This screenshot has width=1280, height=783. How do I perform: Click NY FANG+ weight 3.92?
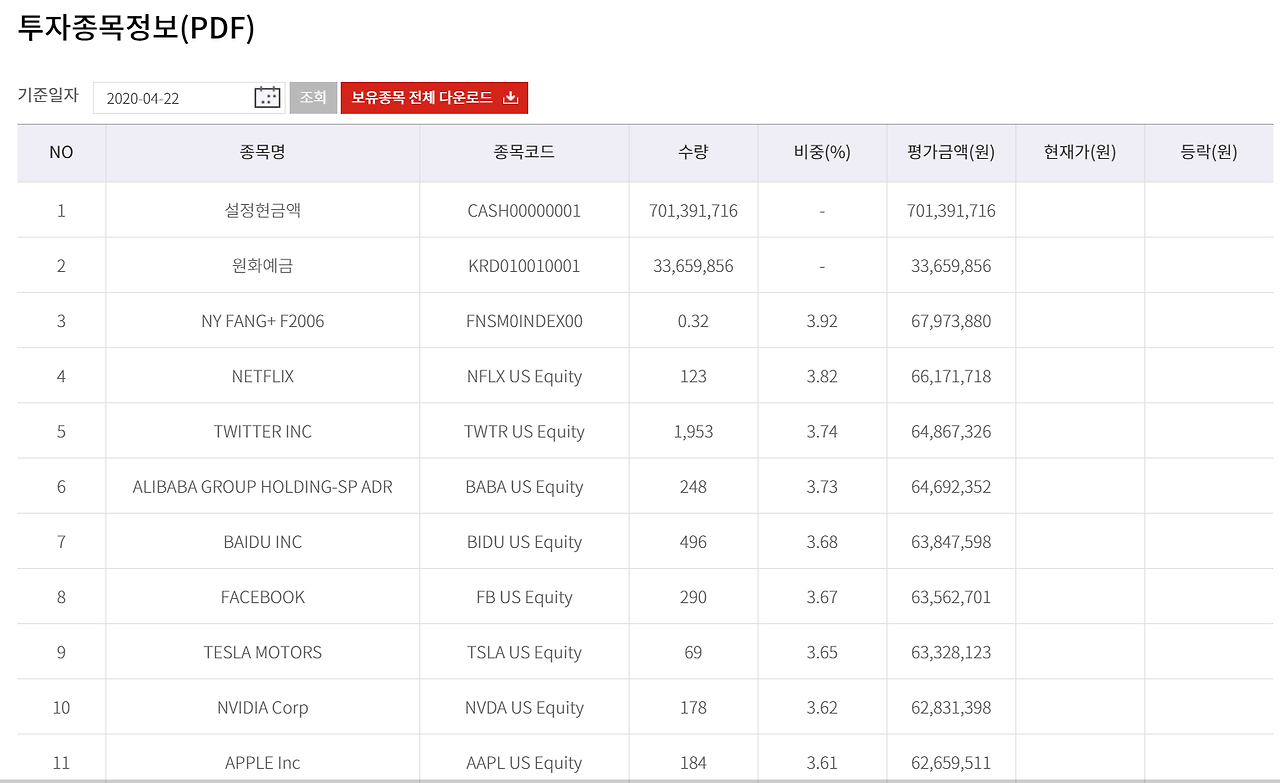[x=822, y=321]
